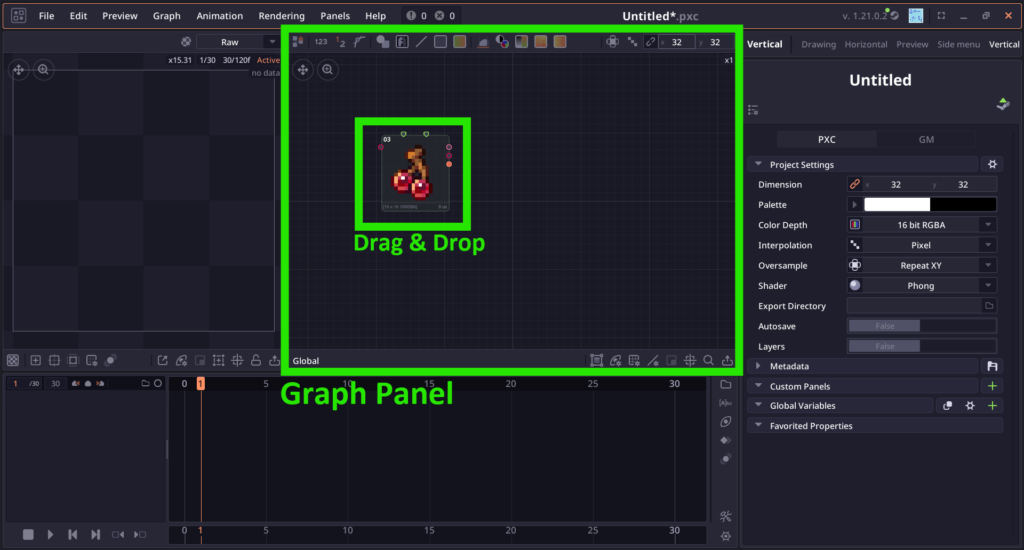1024x550 pixels.
Task: Toggle the Autosave switch
Action: (921, 326)
